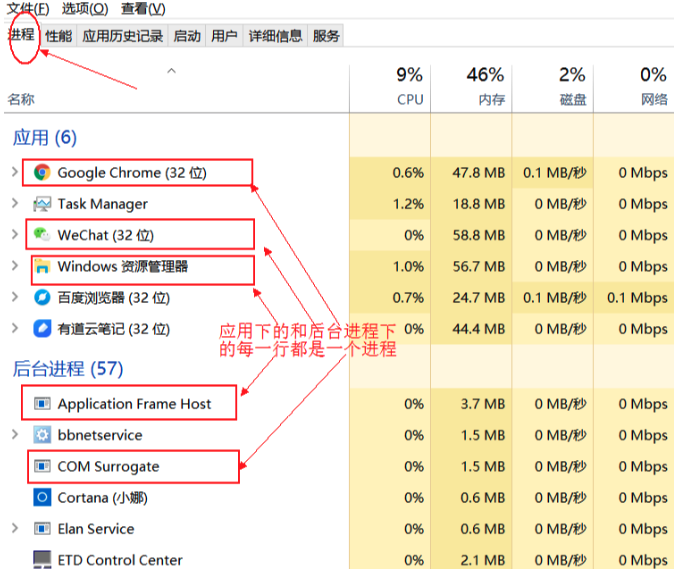Click the ETD Control Center icon

(x=42, y=559)
